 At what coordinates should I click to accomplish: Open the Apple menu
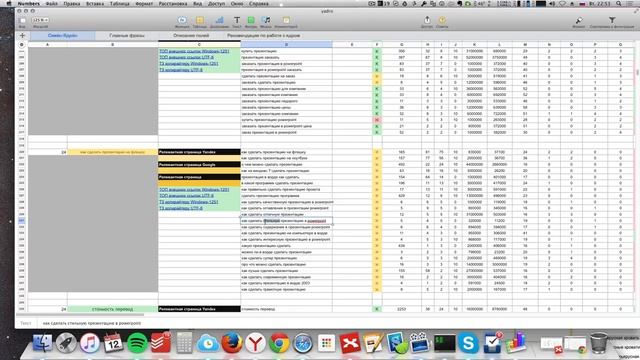coord(9,4)
